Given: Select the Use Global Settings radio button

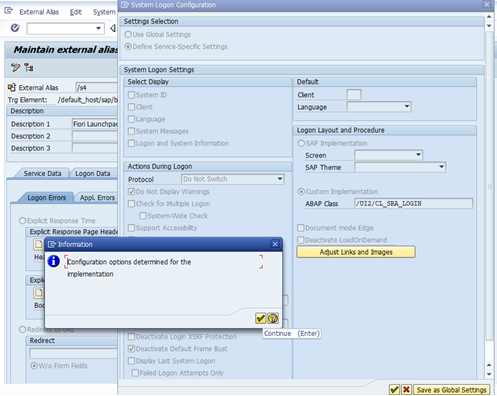Looking at the screenshot, I should click(128, 34).
